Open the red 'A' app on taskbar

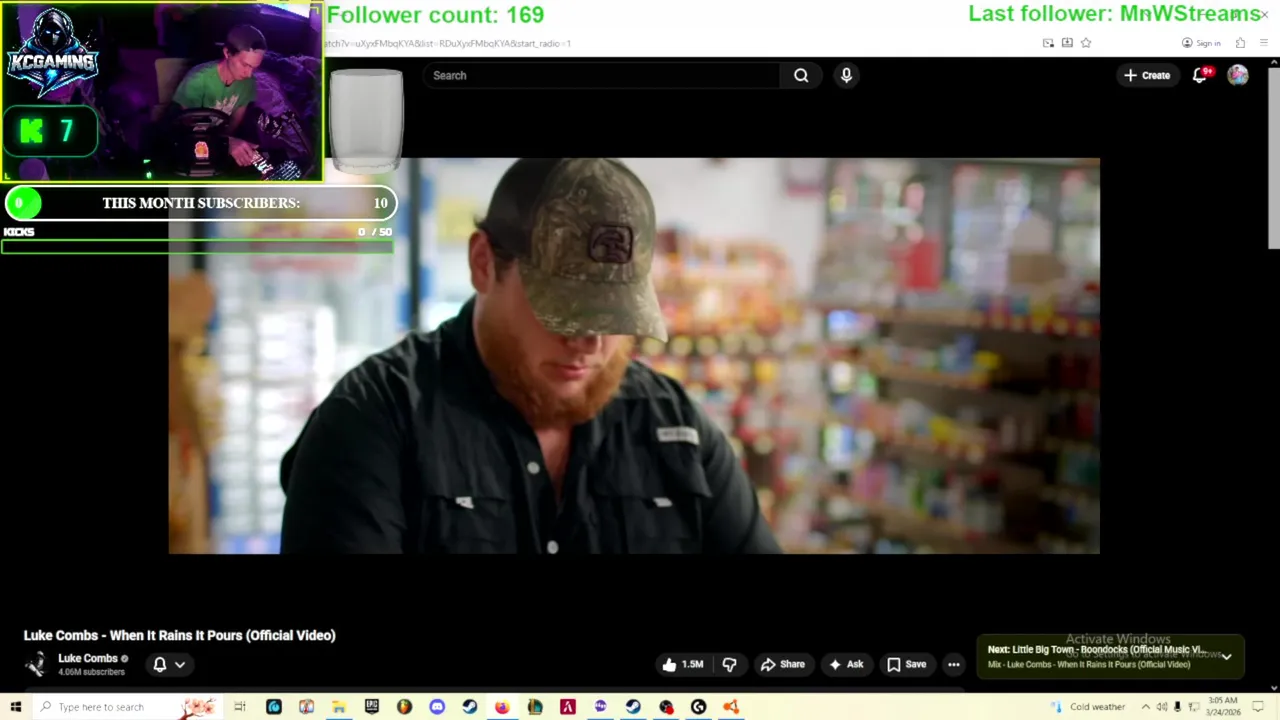pyautogui.click(x=568, y=707)
